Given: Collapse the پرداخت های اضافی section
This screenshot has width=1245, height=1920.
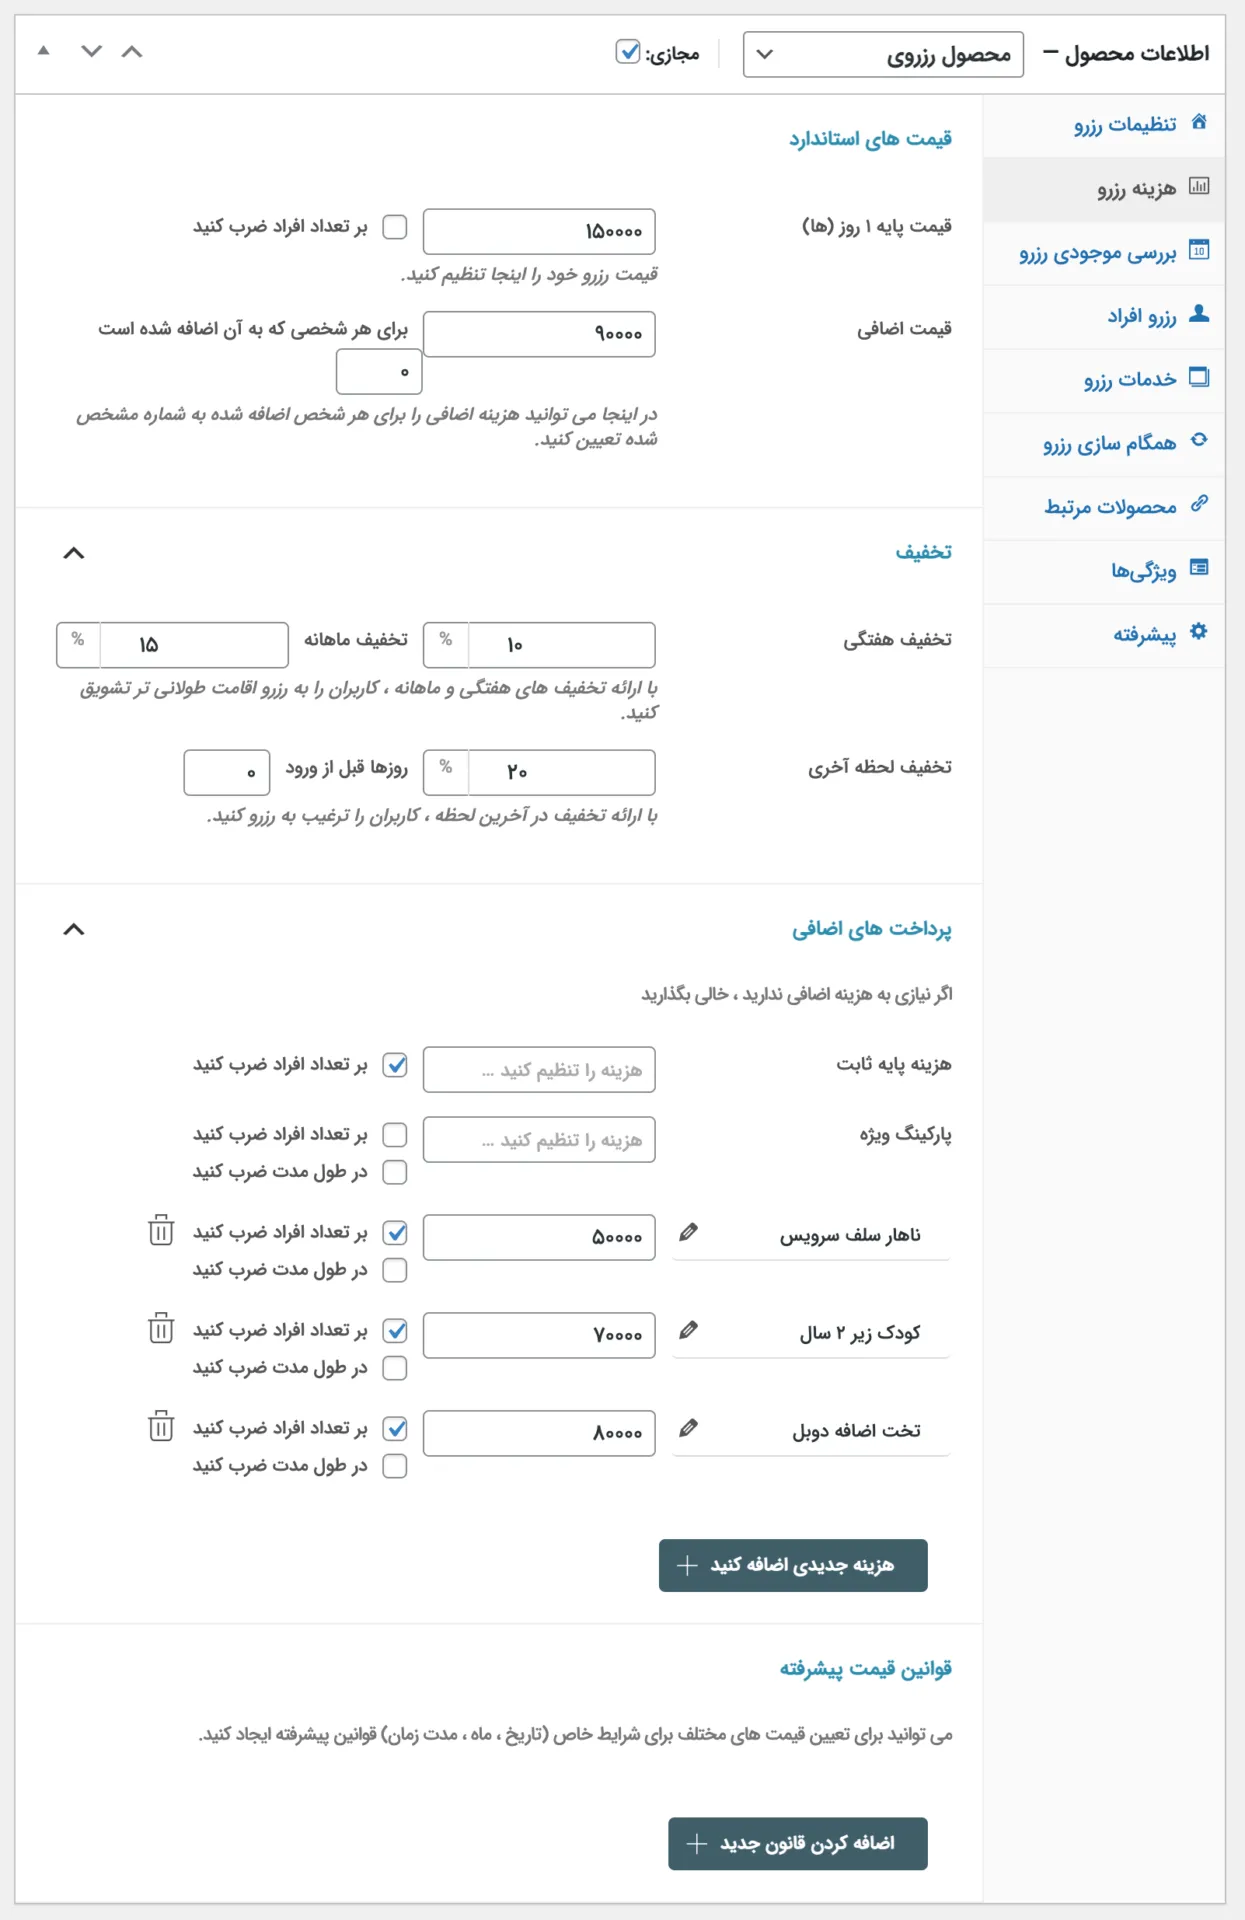Looking at the screenshot, I should click(x=74, y=930).
